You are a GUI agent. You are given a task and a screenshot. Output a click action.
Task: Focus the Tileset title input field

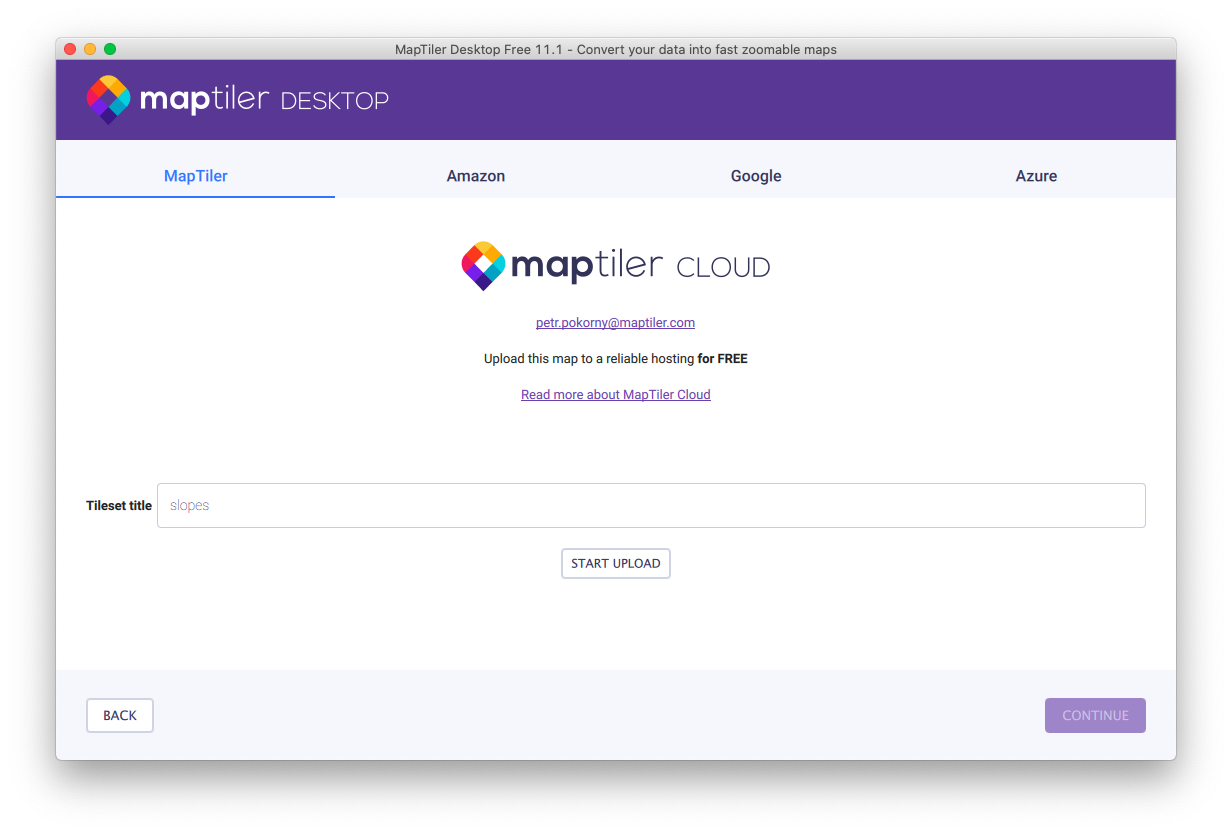(651, 506)
